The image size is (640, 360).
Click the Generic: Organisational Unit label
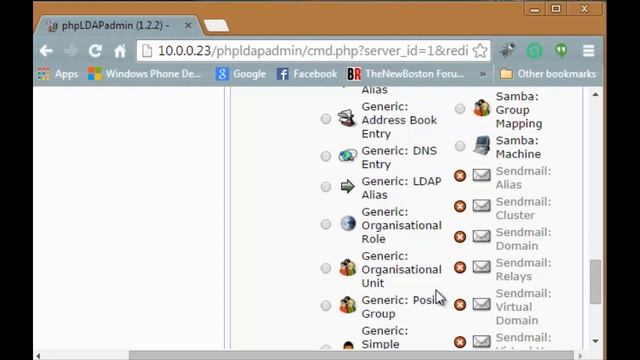coord(402,269)
